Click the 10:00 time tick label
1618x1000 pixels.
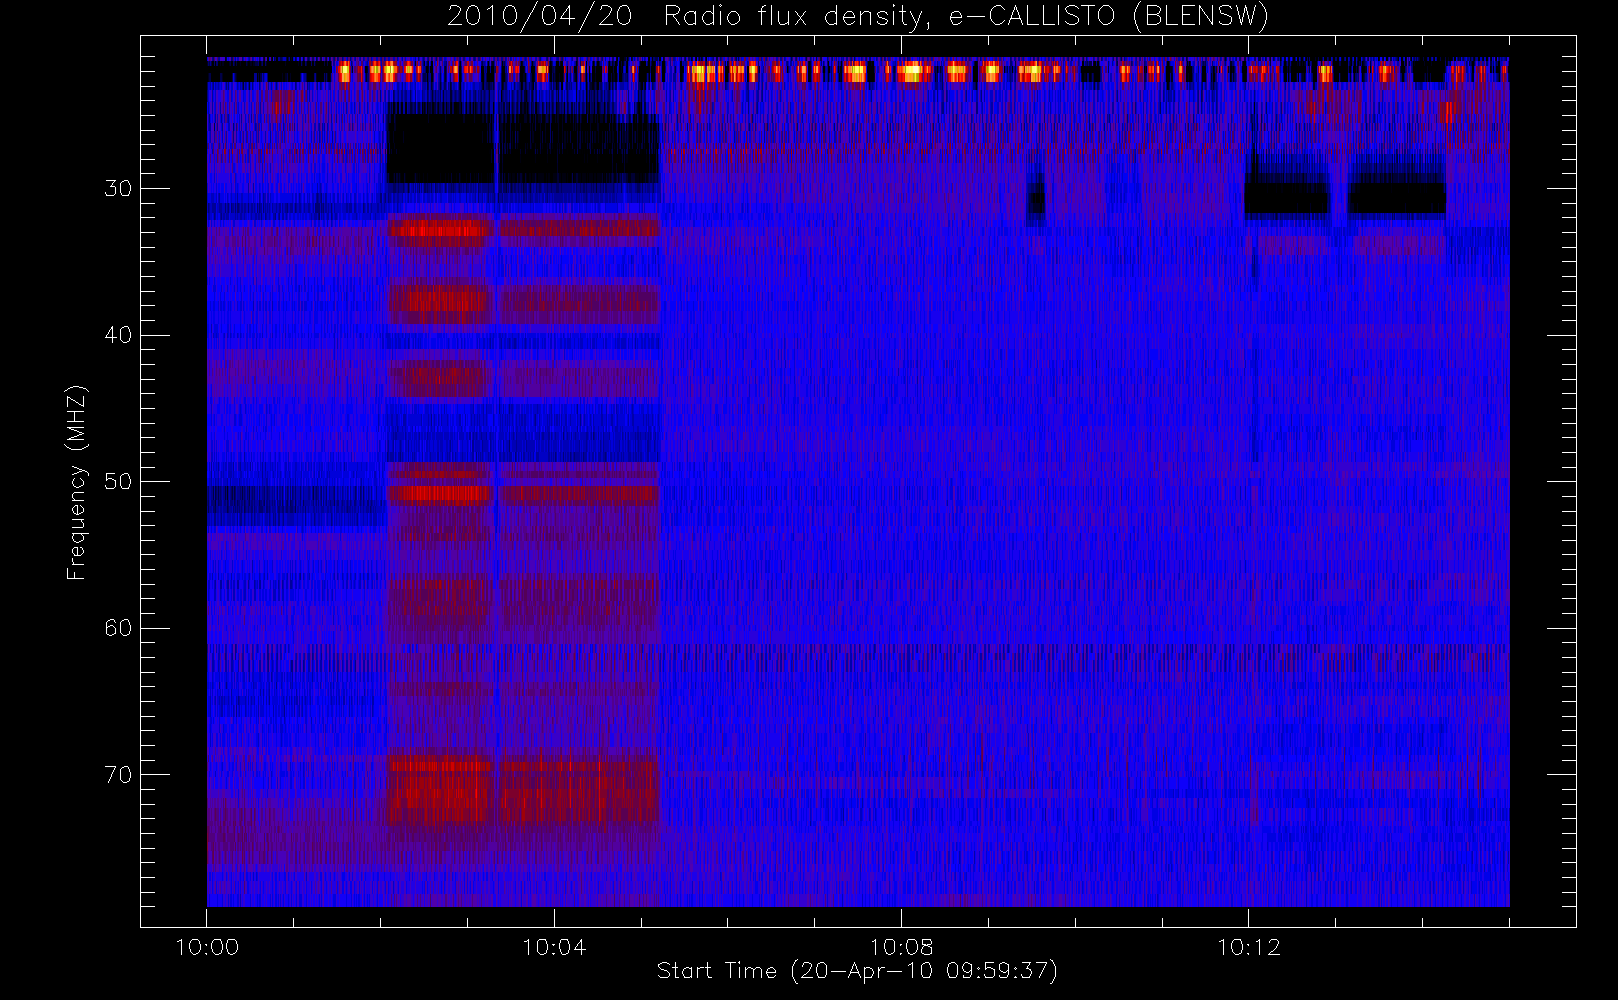207,947
